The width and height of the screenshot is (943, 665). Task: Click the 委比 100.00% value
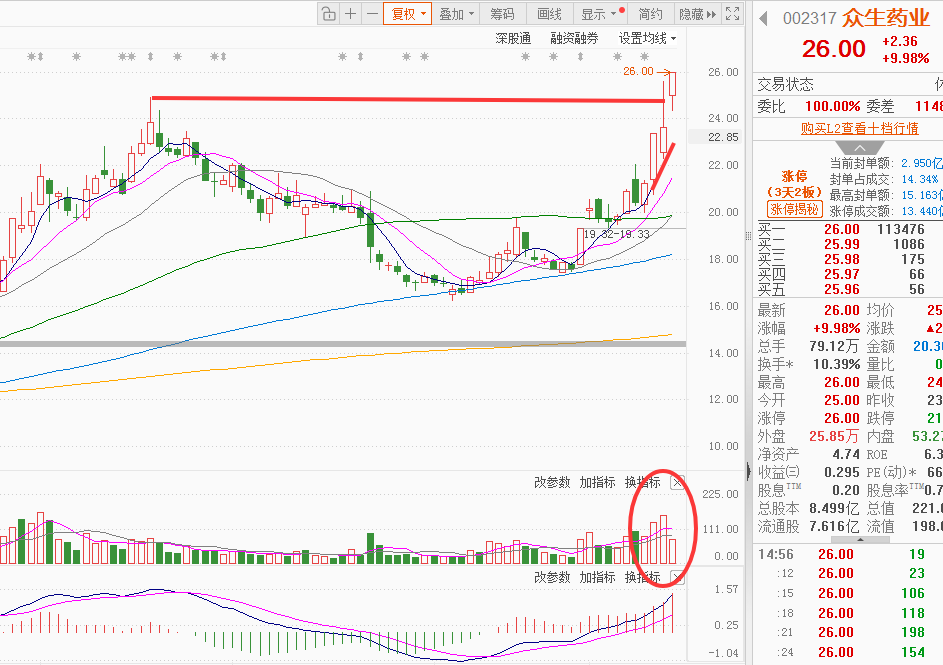[x=832, y=106]
